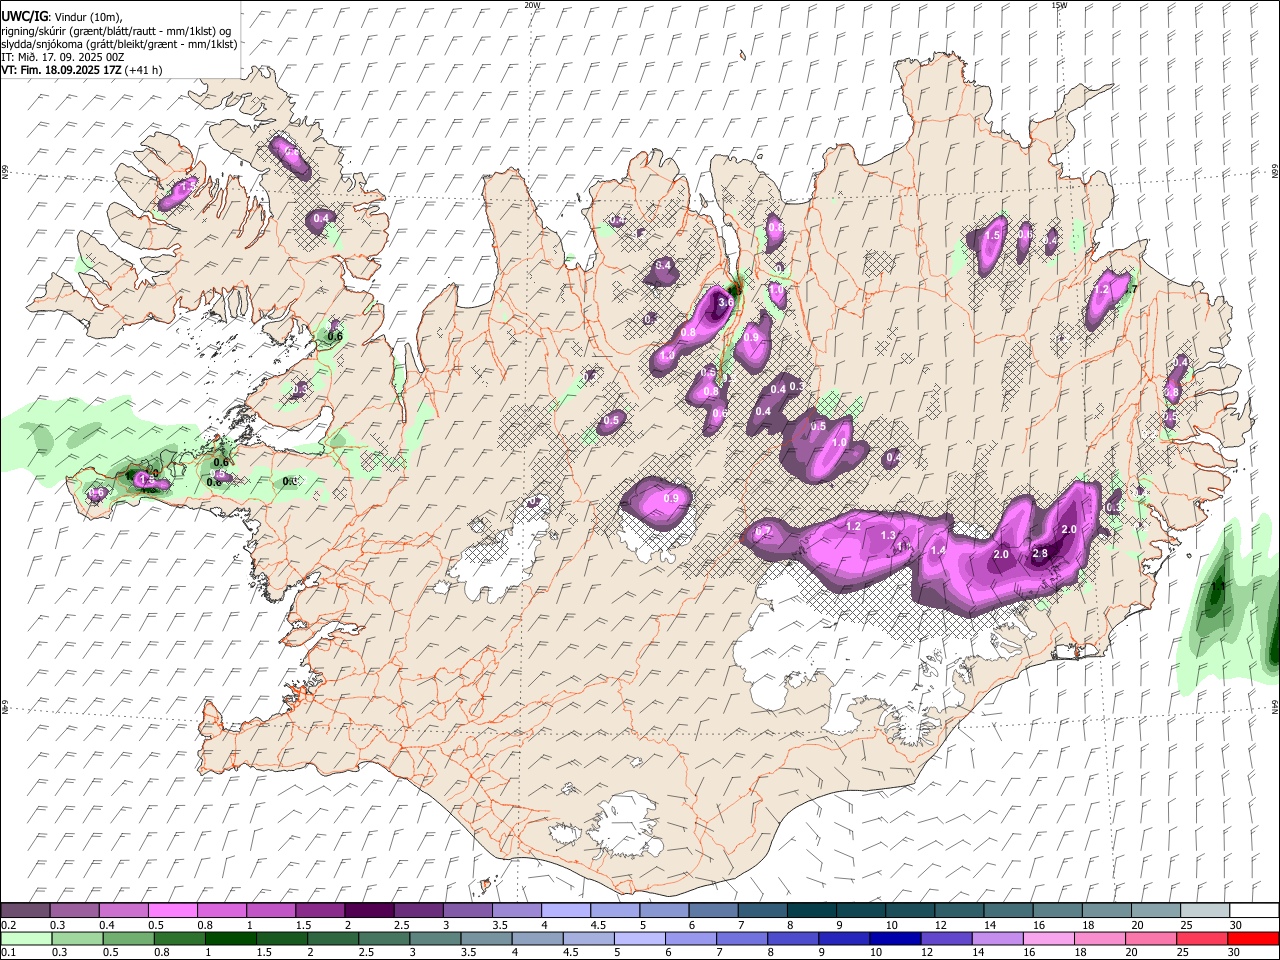This screenshot has height=960, width=1280.
Task: Click the '0.7' snowfall value on the map
Action: pyautogui.click(x=763, y=531)
